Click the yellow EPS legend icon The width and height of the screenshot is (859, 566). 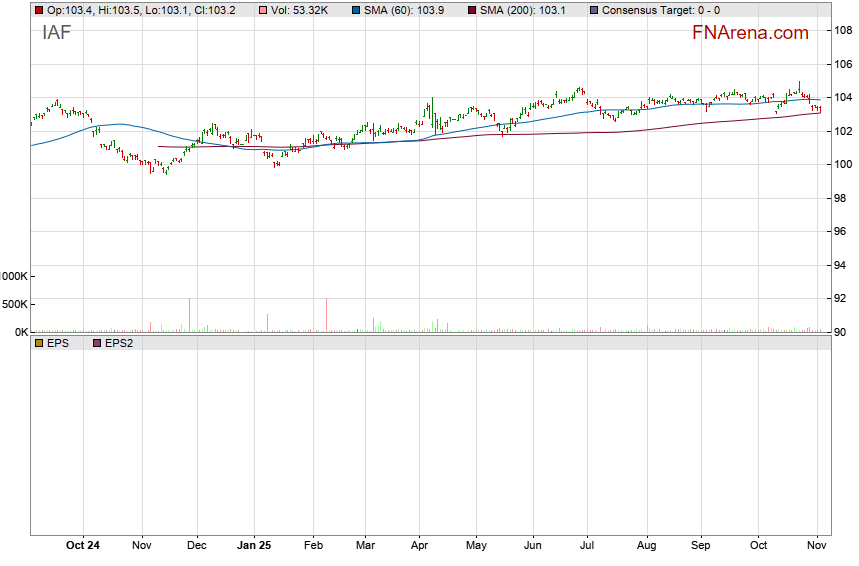point(39,343)
